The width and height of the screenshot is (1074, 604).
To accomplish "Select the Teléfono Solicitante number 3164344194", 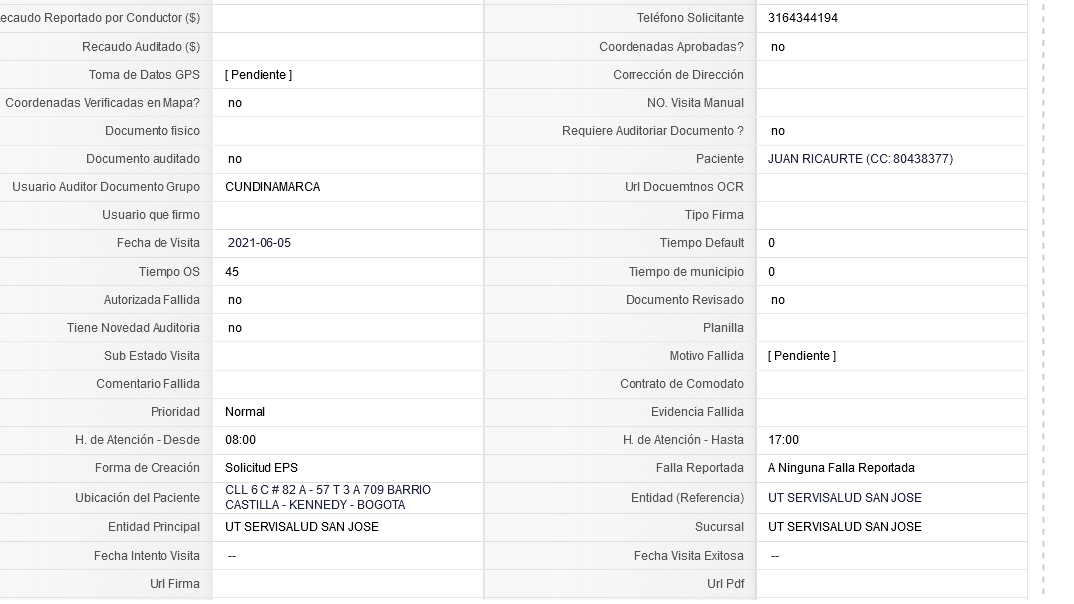I will (x=802, y=18).
